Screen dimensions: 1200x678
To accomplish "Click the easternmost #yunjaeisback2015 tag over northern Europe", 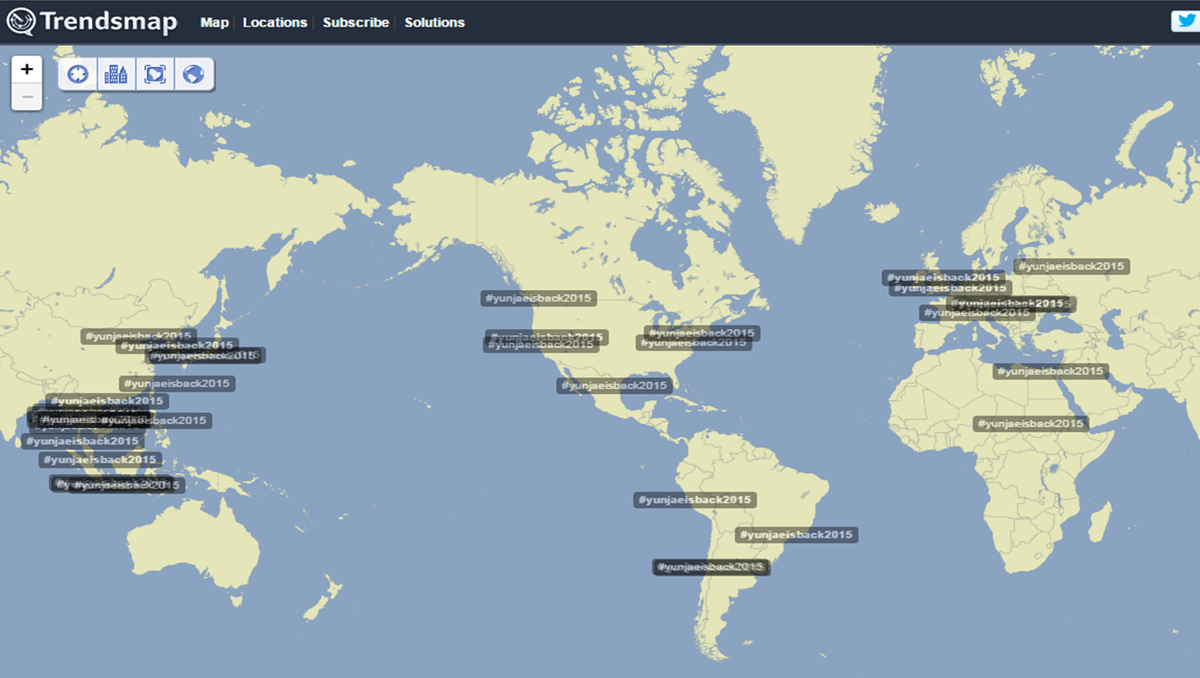I will [x=1072, y=266].
